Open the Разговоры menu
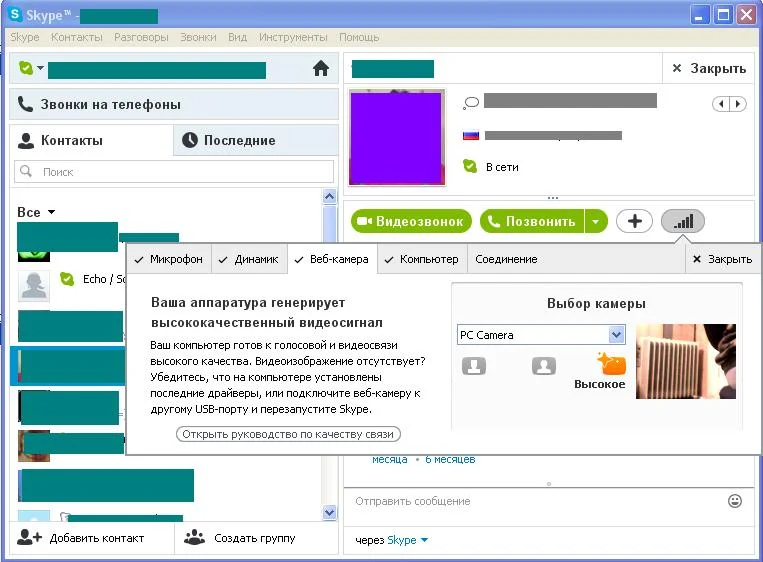 pyautogui.click(x=141, y=37)
